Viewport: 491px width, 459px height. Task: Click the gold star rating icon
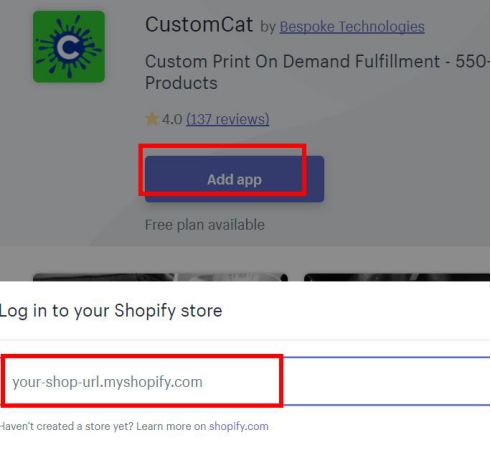coord(152,119)
